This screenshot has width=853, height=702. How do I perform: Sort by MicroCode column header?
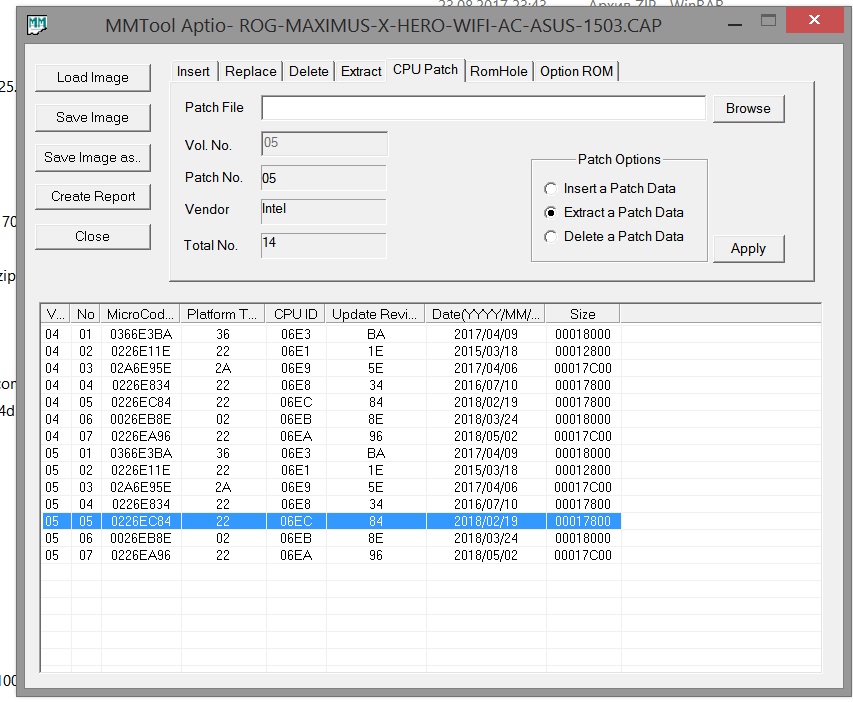tap(141, 314)
